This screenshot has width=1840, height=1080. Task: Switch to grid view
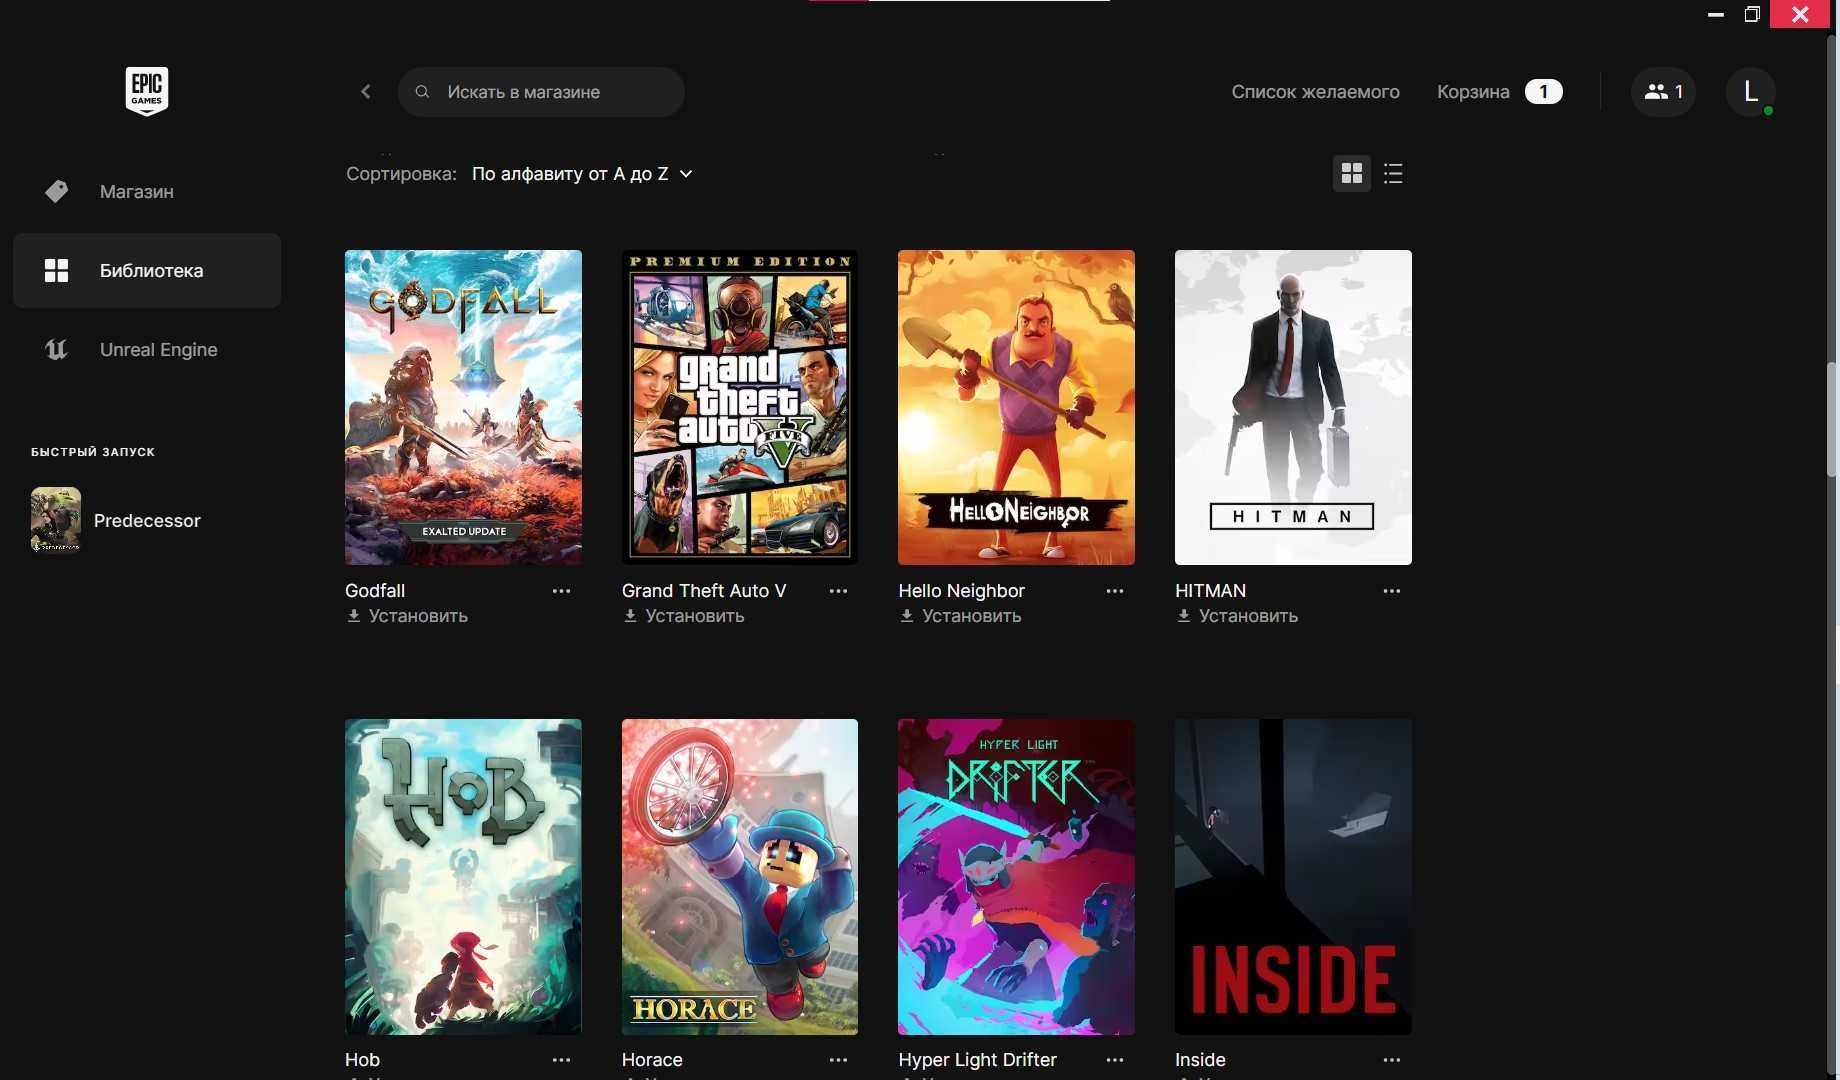coord(1352,174)
